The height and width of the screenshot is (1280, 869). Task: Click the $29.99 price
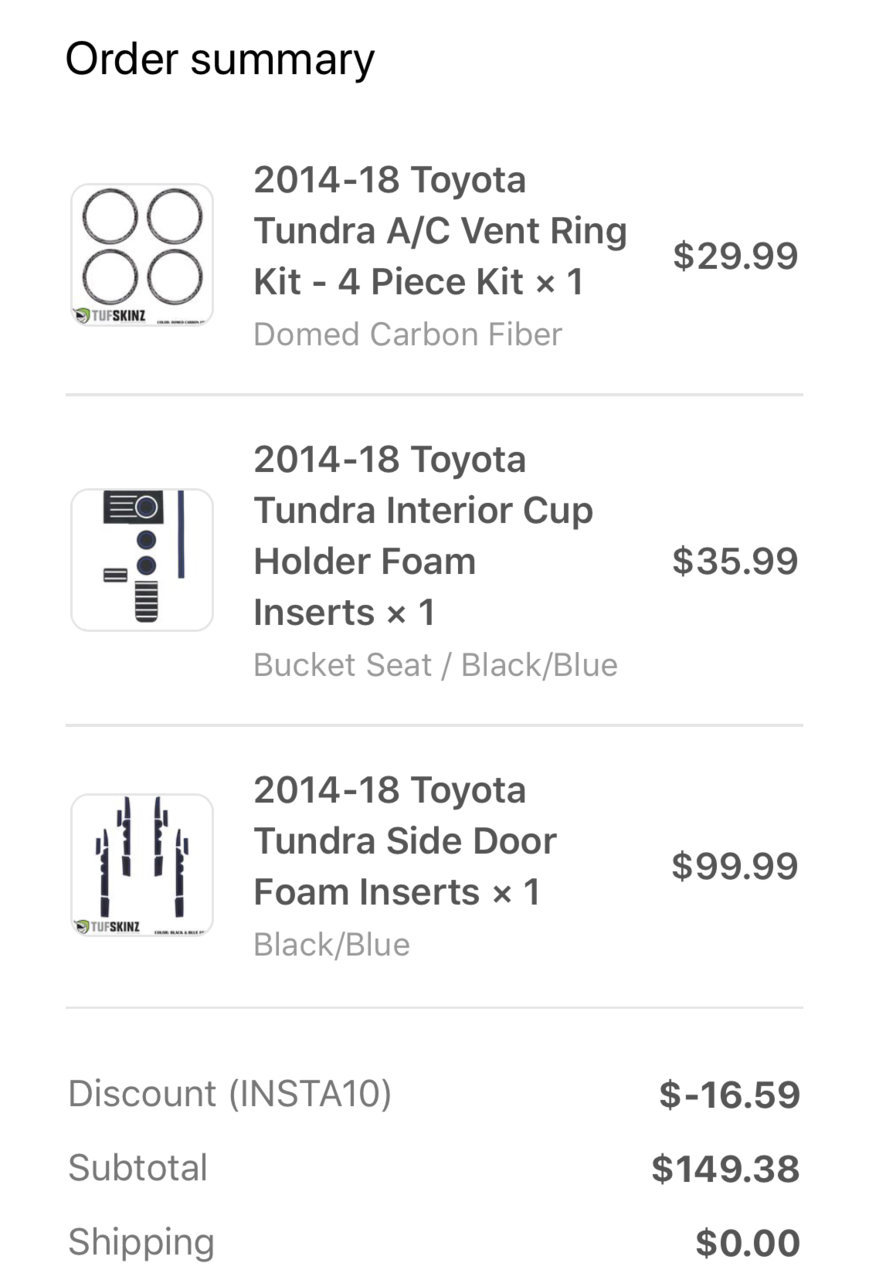point(735,256)
